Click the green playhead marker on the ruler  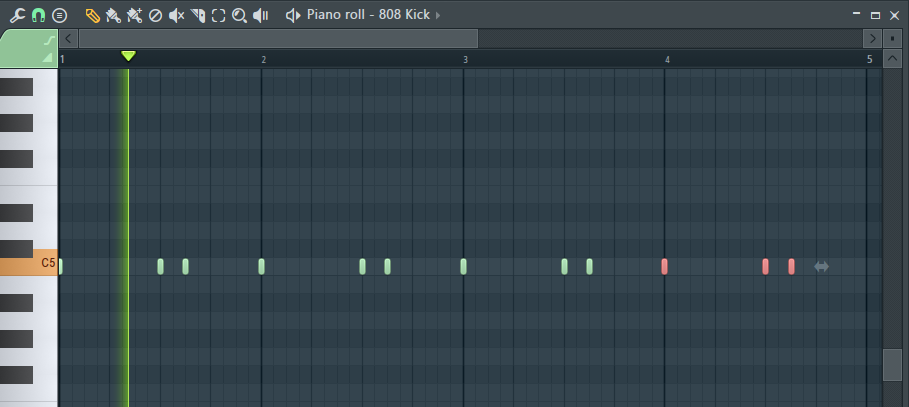tap(128, 56)
